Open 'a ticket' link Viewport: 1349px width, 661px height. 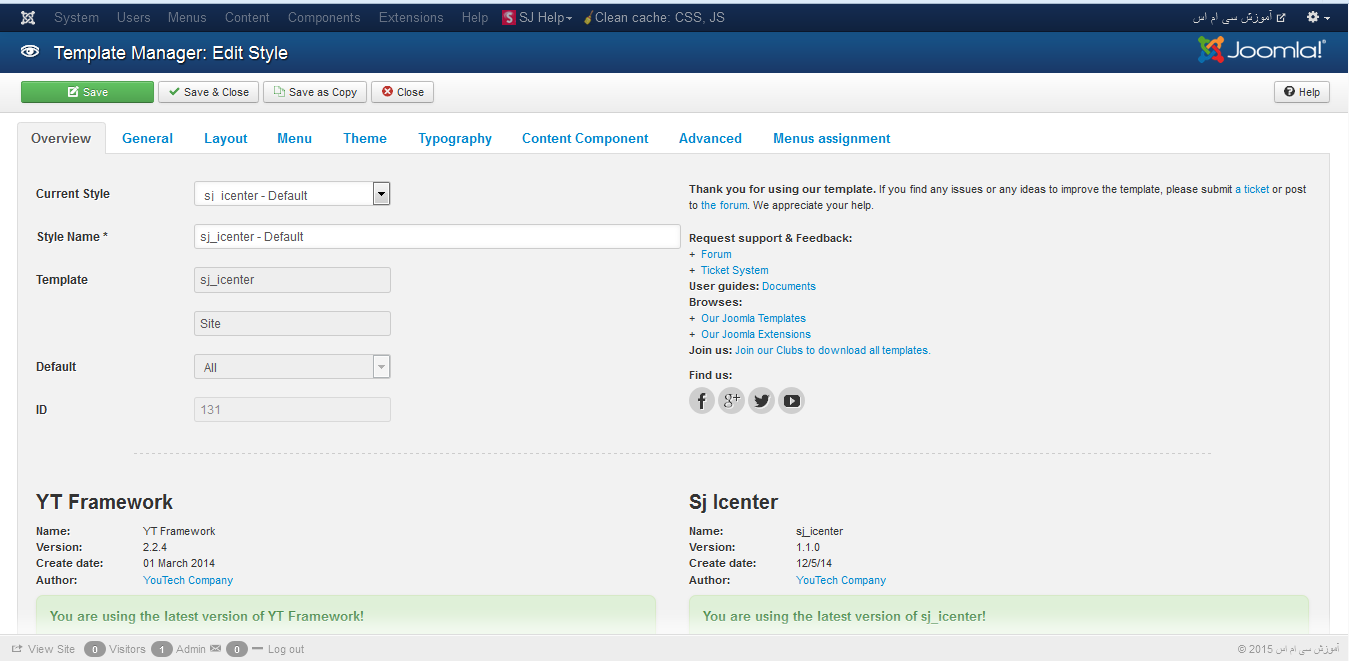point(1252,189)
